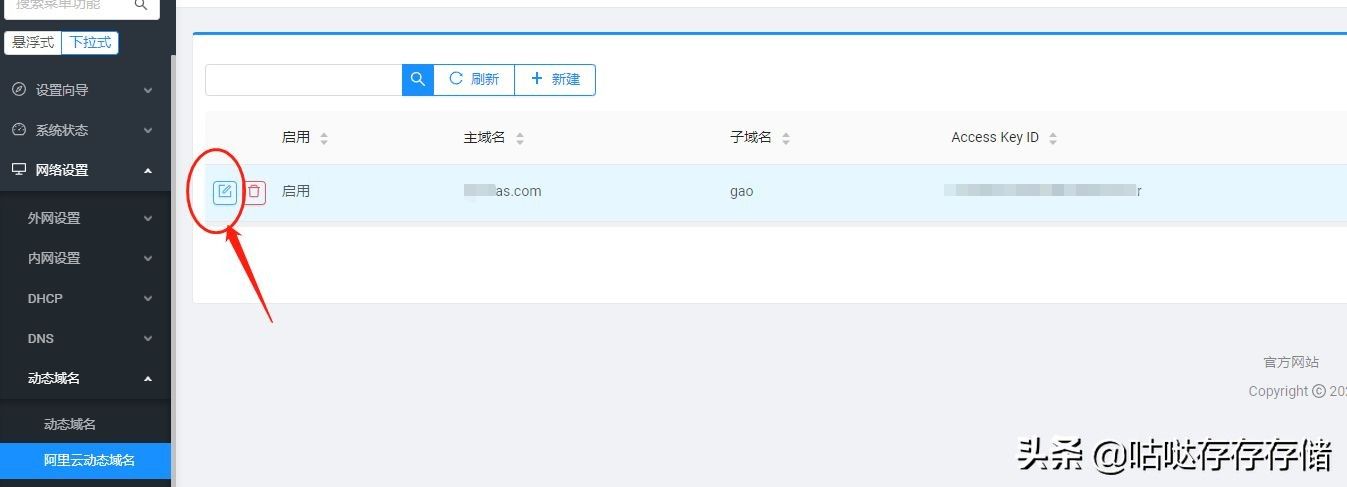
Task: Open the 动态域名 submenu page
Action: [x=70, y=424]
